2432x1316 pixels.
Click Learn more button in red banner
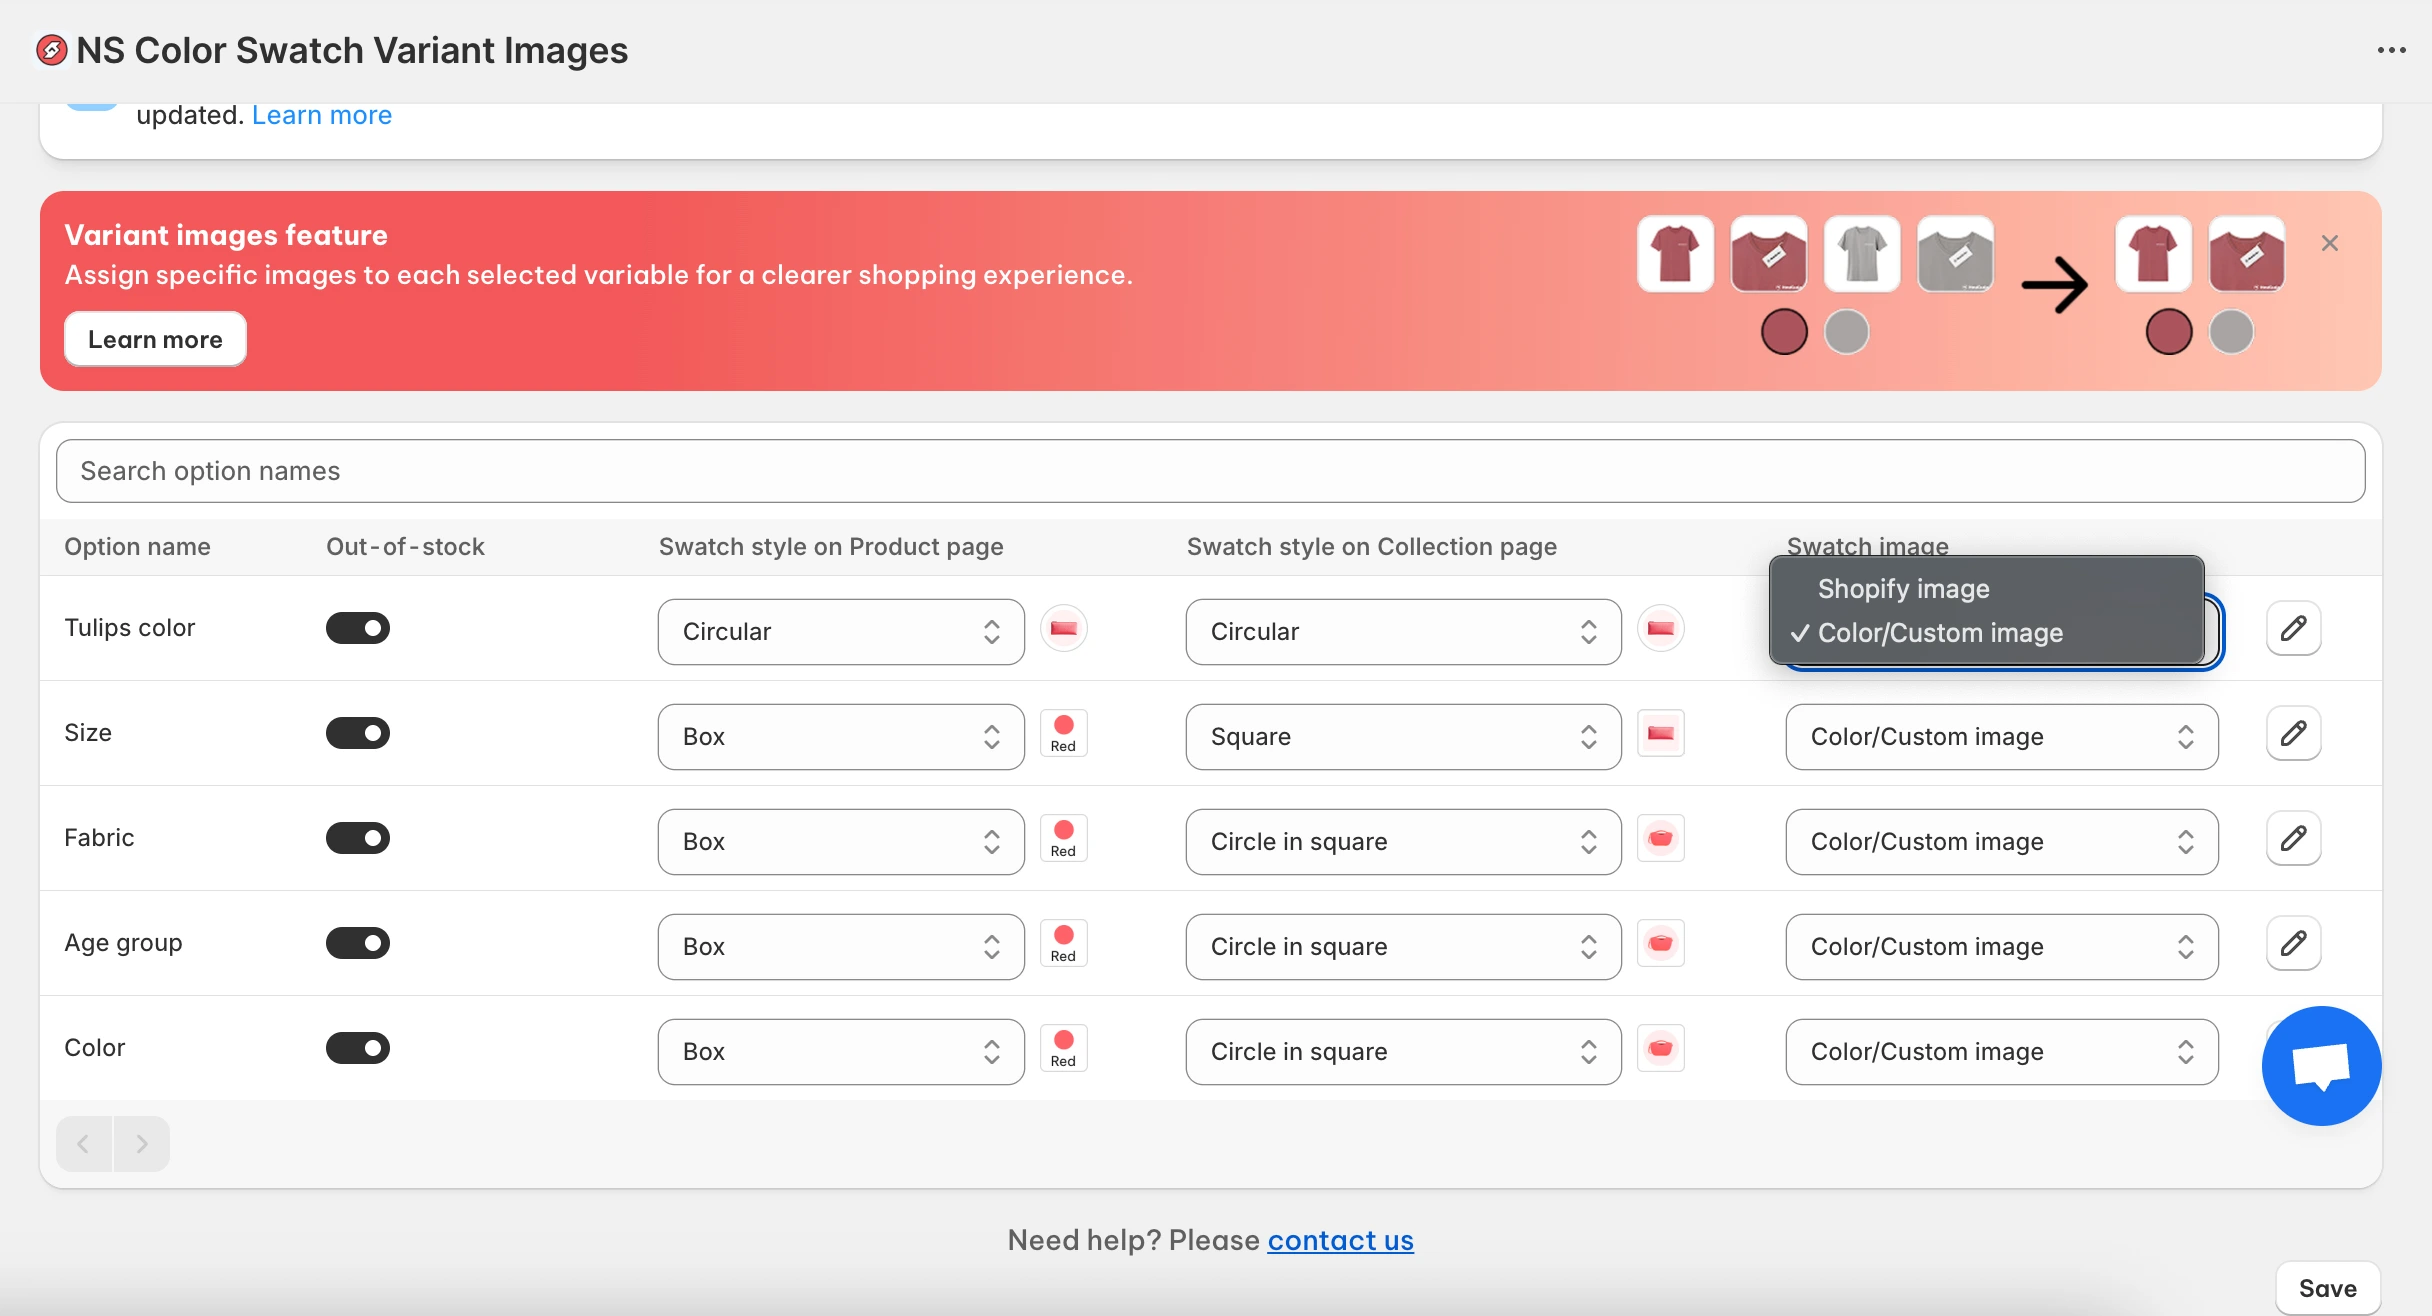[x=155, y=339]
